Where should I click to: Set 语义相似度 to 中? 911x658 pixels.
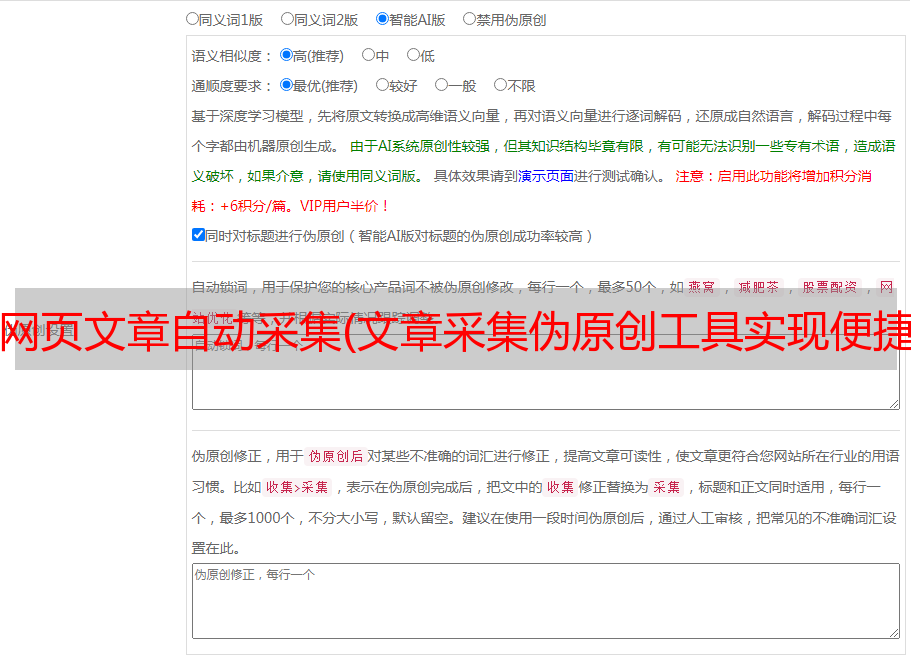368,55
